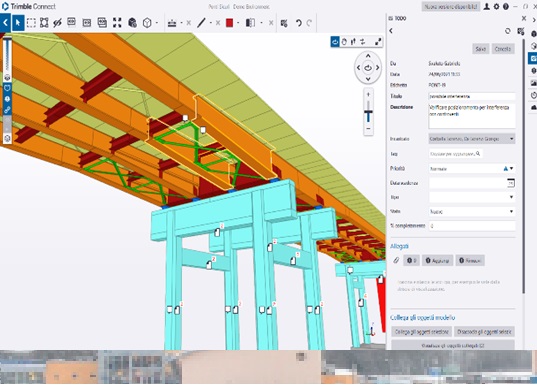Open the Stato dropdown

(472, 212)
